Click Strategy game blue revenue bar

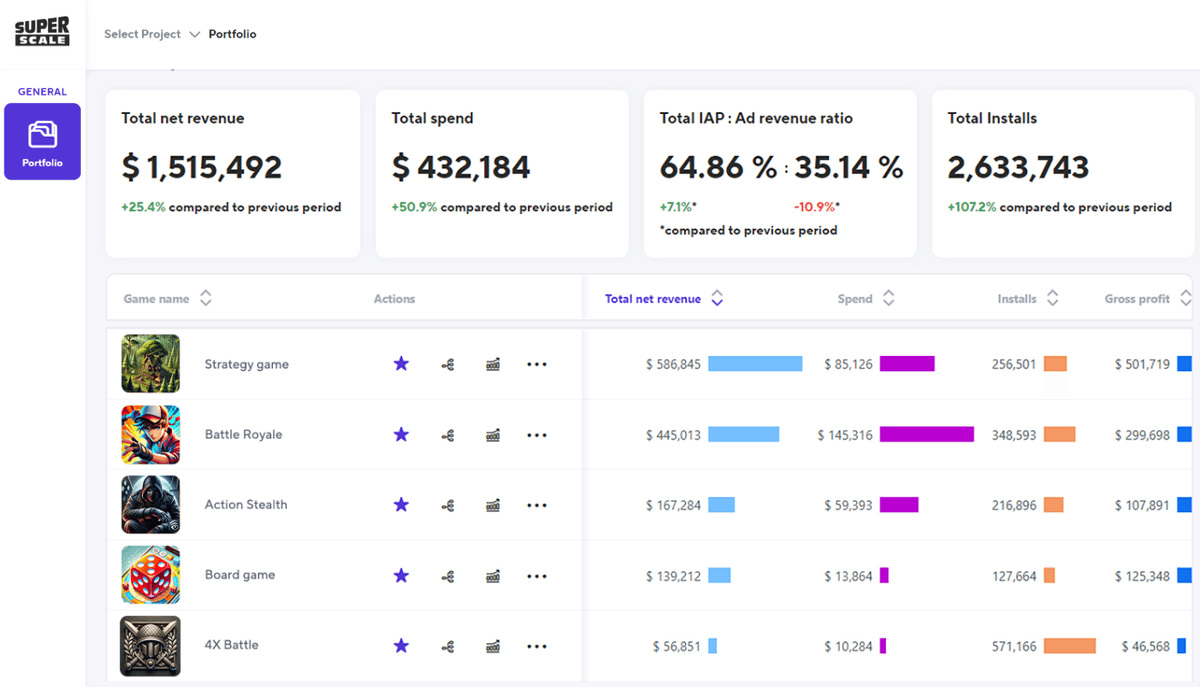click(755, 364)
